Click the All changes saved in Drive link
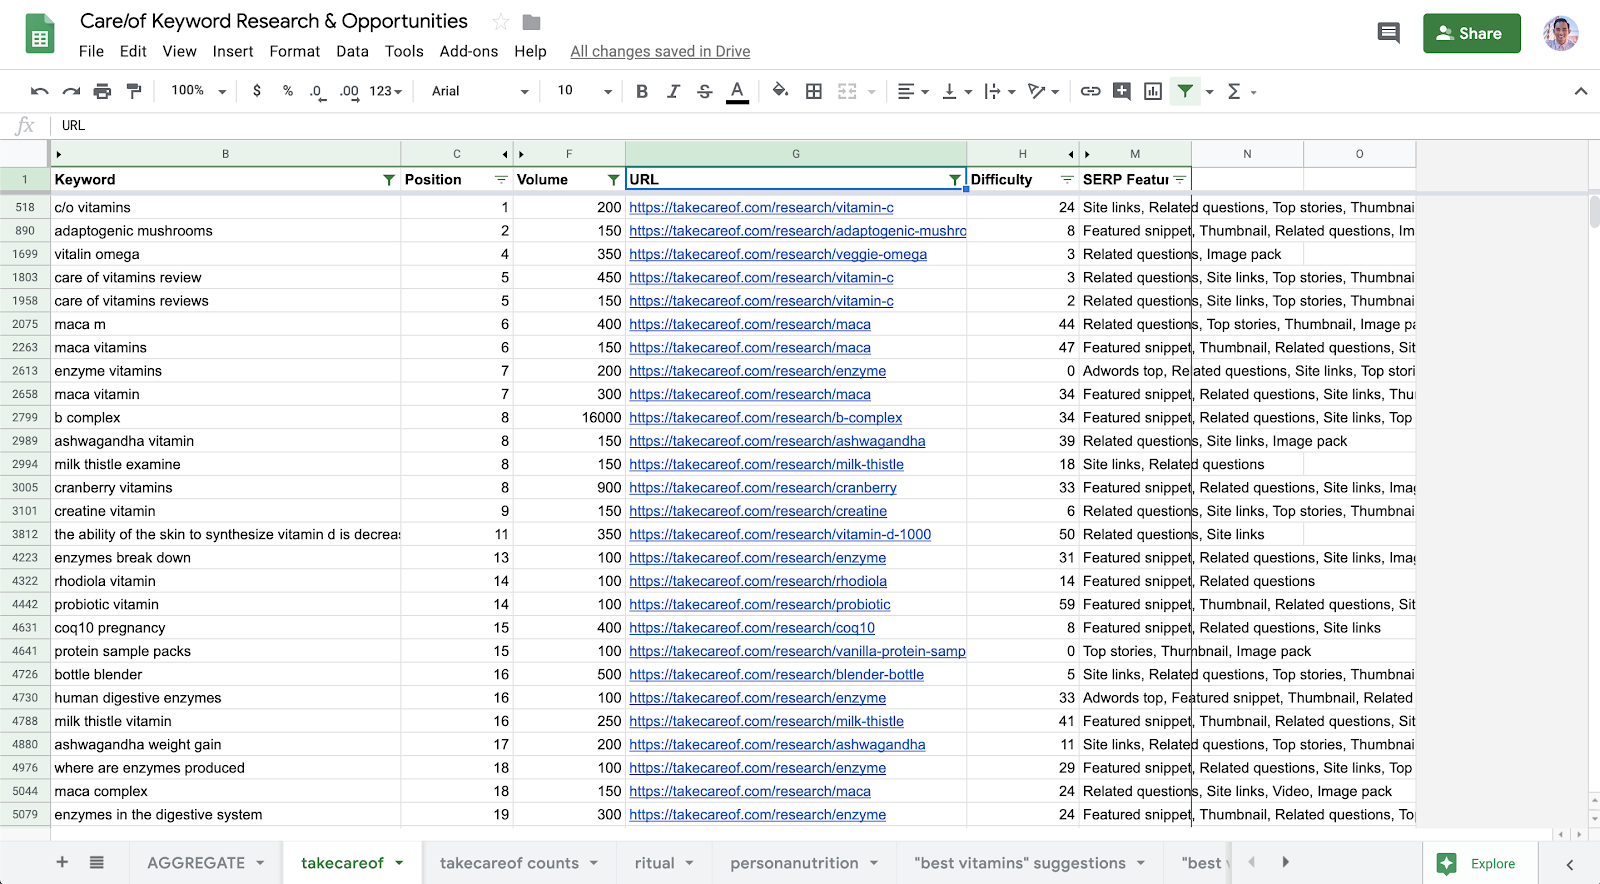 [660, 51]
